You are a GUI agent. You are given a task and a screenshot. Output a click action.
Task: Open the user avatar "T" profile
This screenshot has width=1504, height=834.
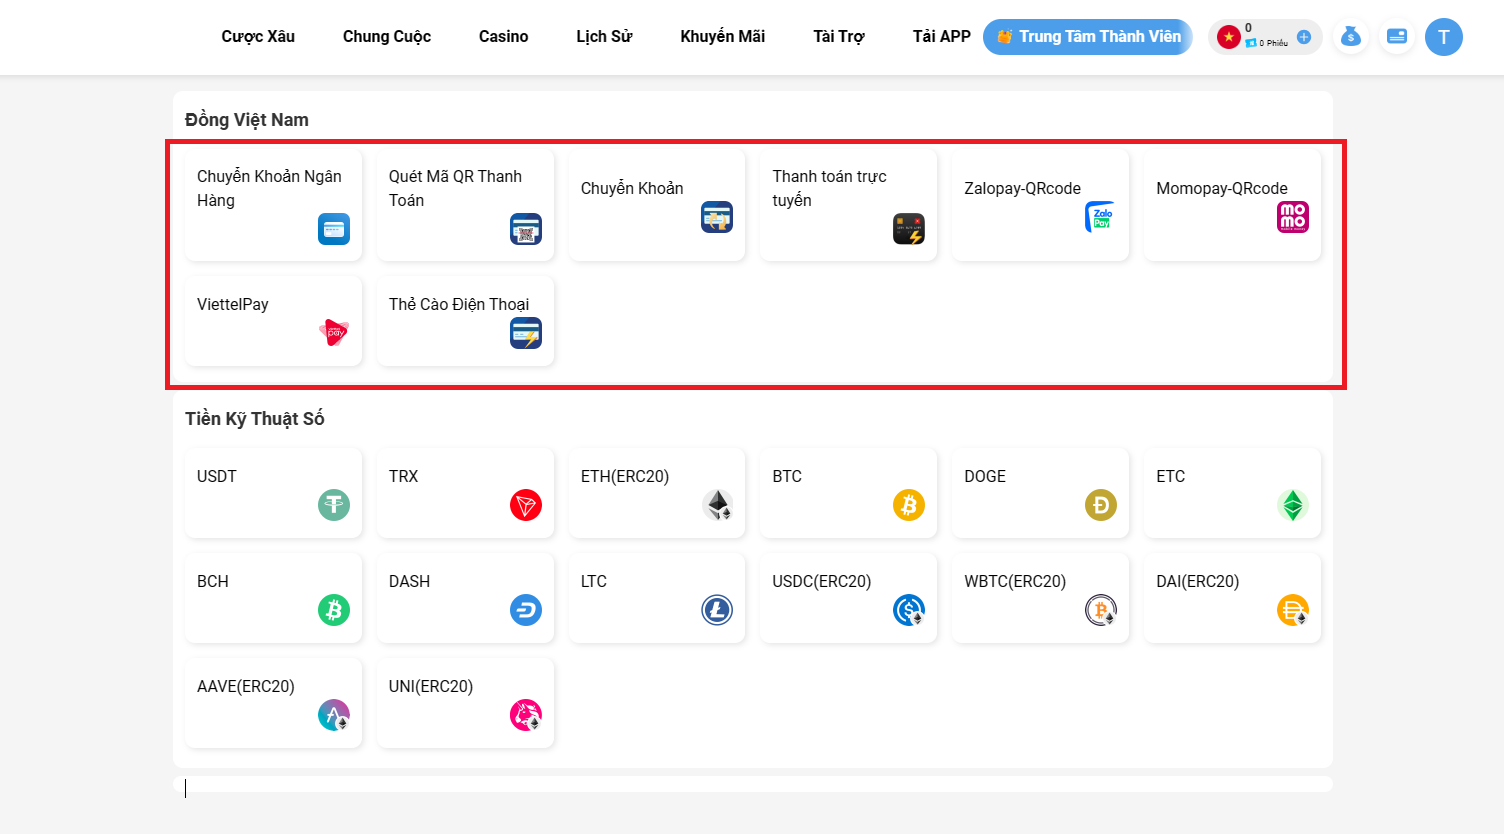[1443, 37]
